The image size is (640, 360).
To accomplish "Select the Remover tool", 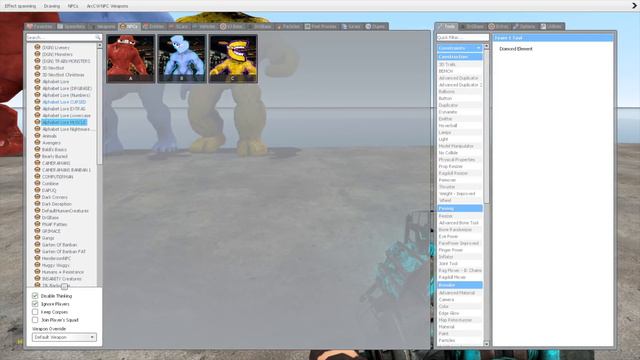I will [x=460, y=180].
